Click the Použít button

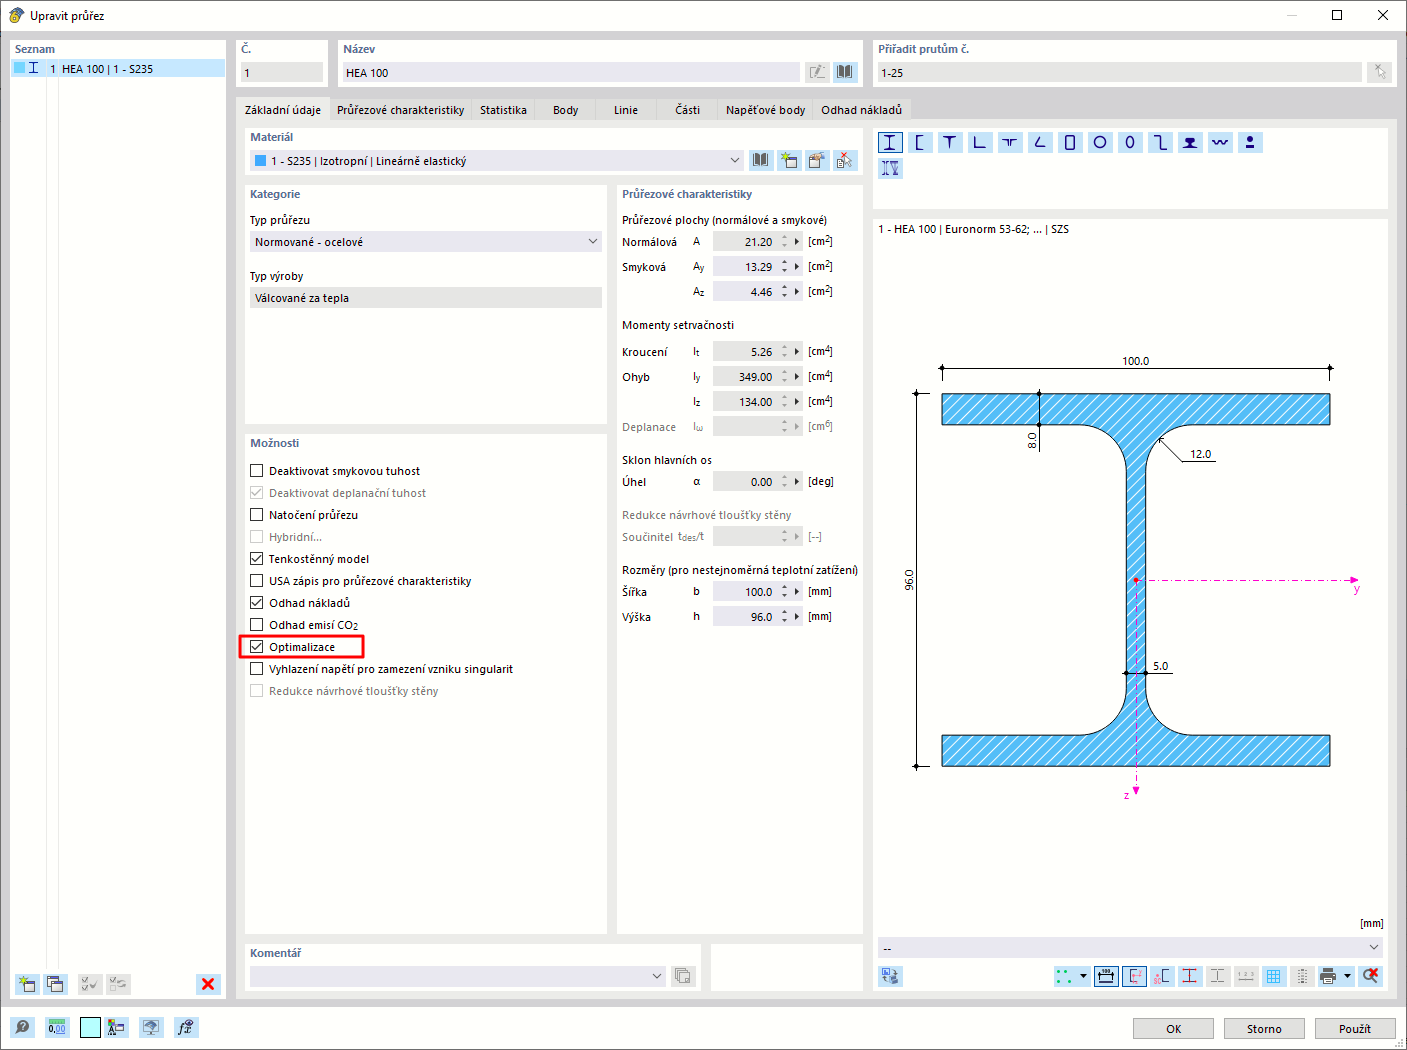pyautogui.click(x=1355, y=1029)
